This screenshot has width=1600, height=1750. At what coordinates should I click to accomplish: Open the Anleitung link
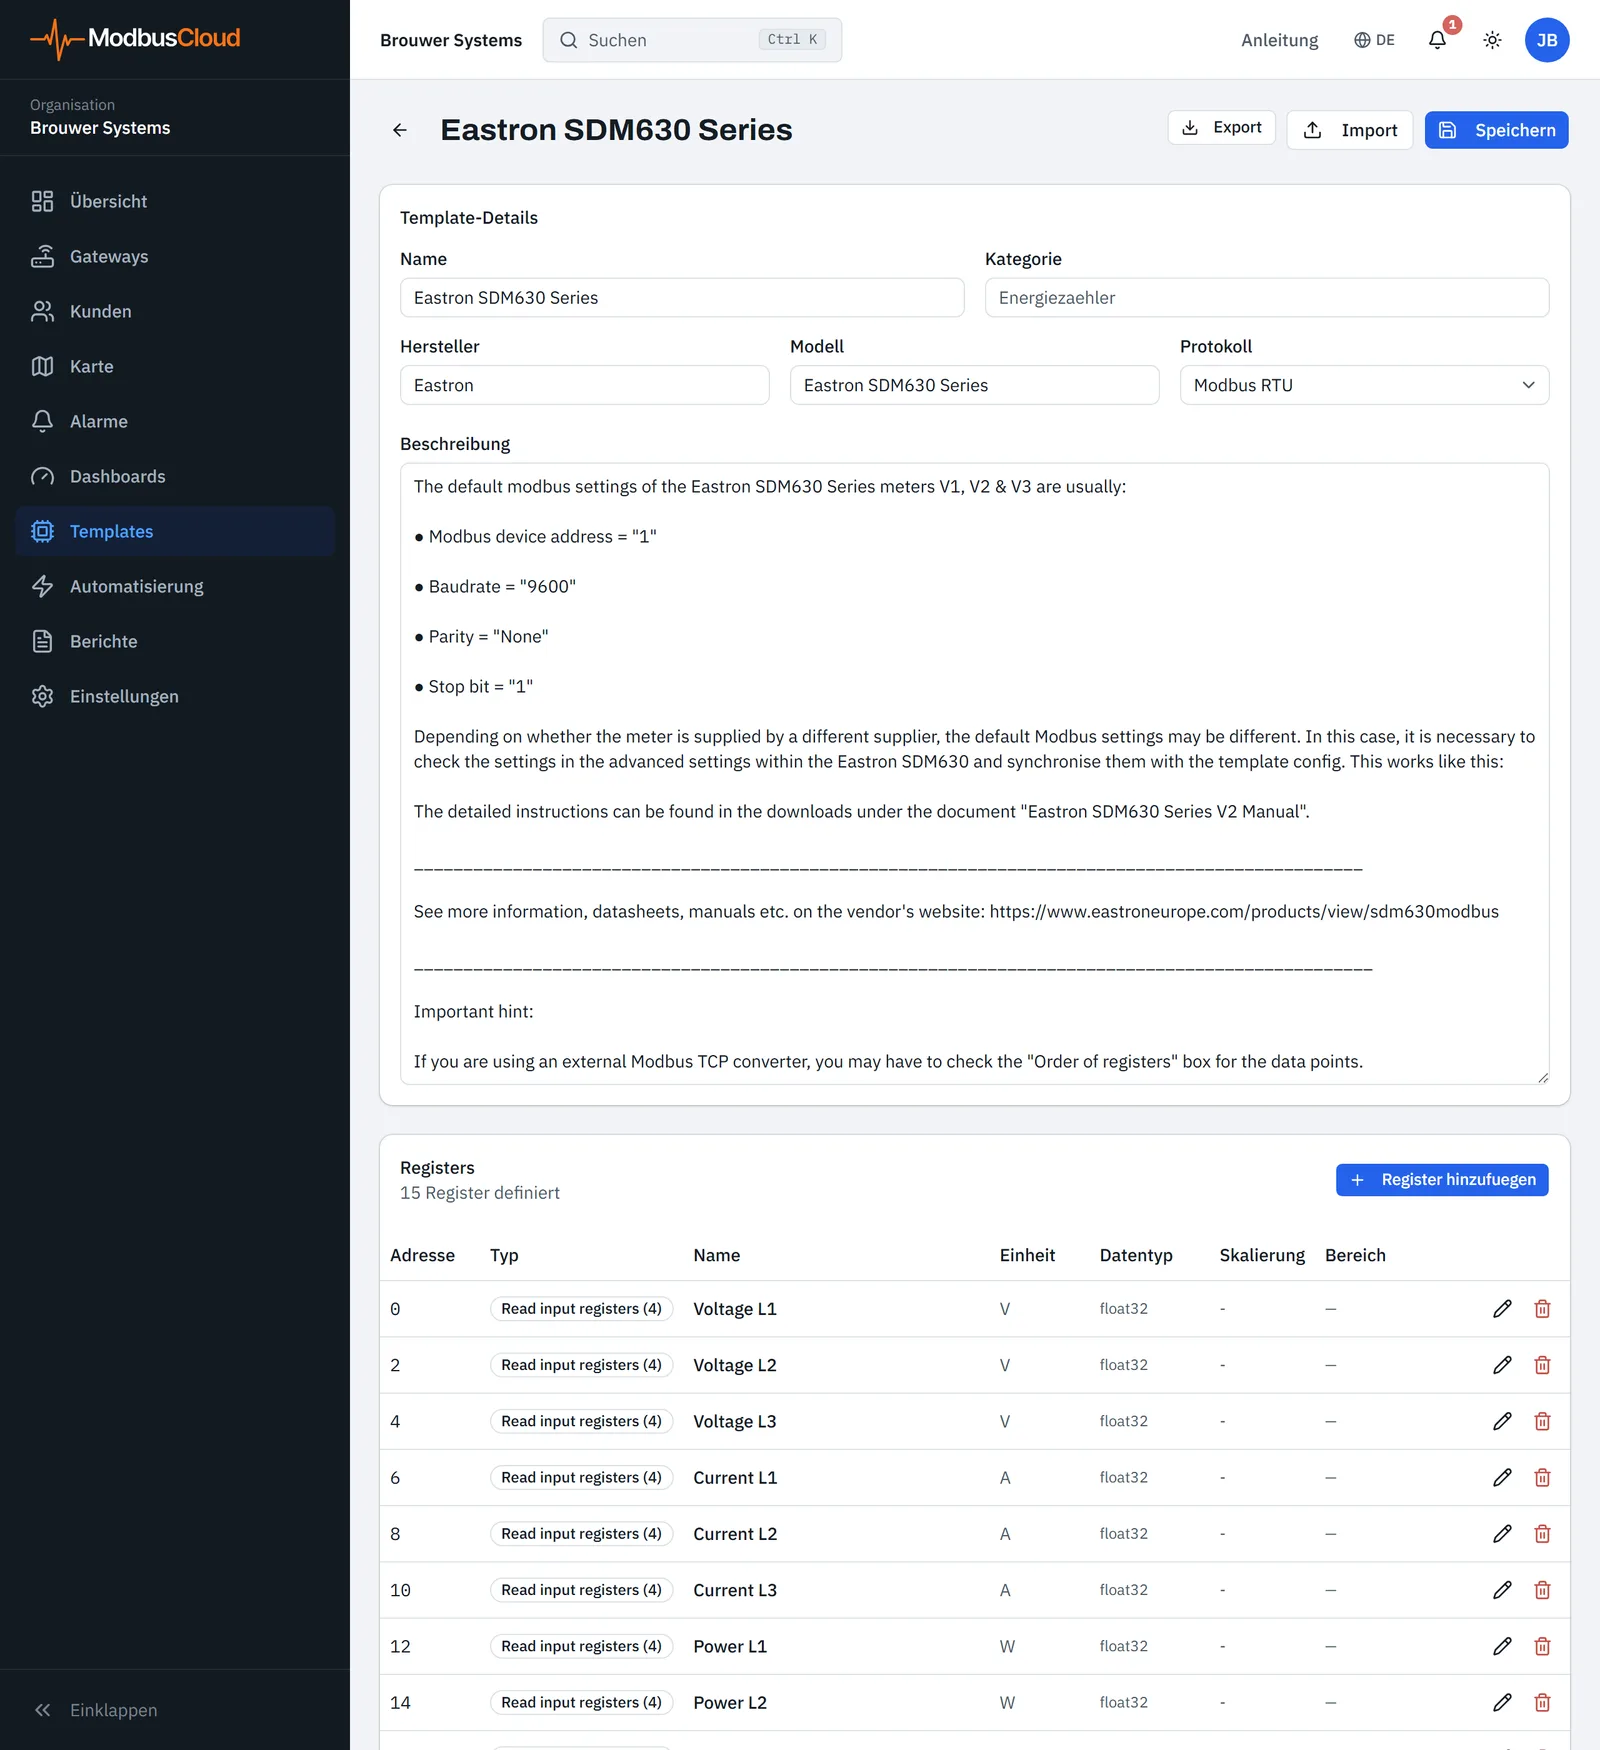click(x=1279, y=40)
